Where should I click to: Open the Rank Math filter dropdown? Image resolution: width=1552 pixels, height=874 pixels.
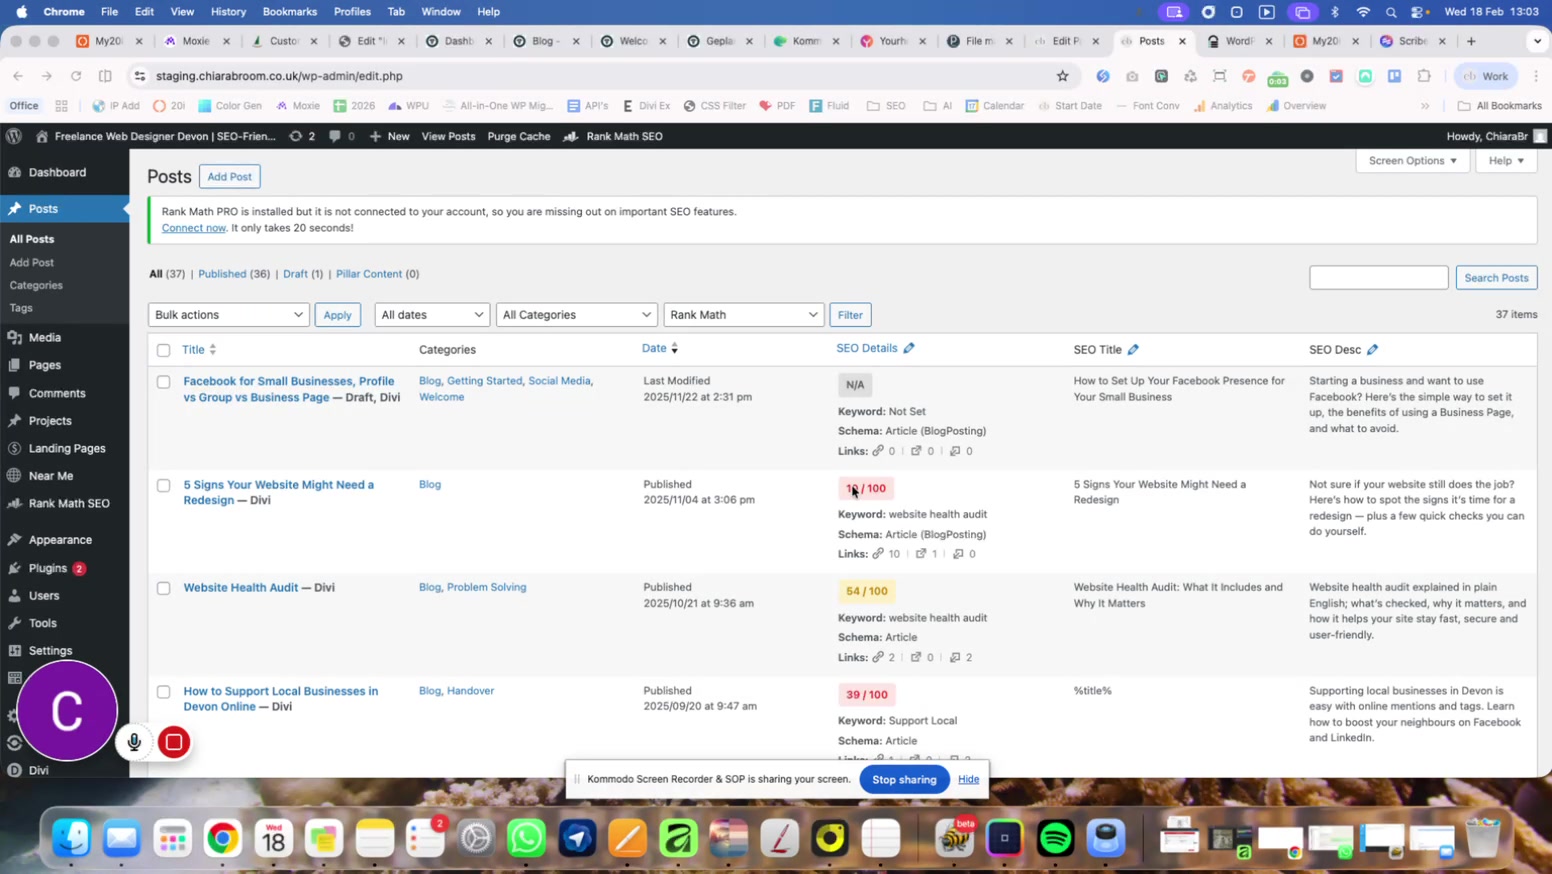[743, 315]
